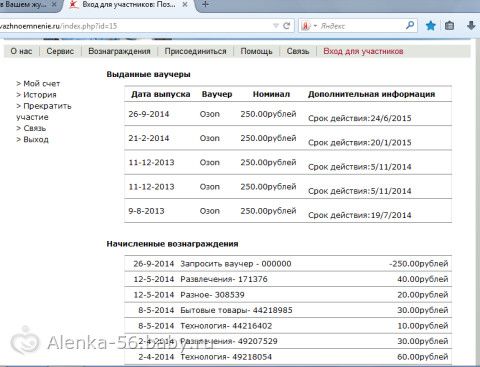480x367 pixels.
Task: Open the downloads arrow icon
Action: pyautogui.click(x=471, y=26)
